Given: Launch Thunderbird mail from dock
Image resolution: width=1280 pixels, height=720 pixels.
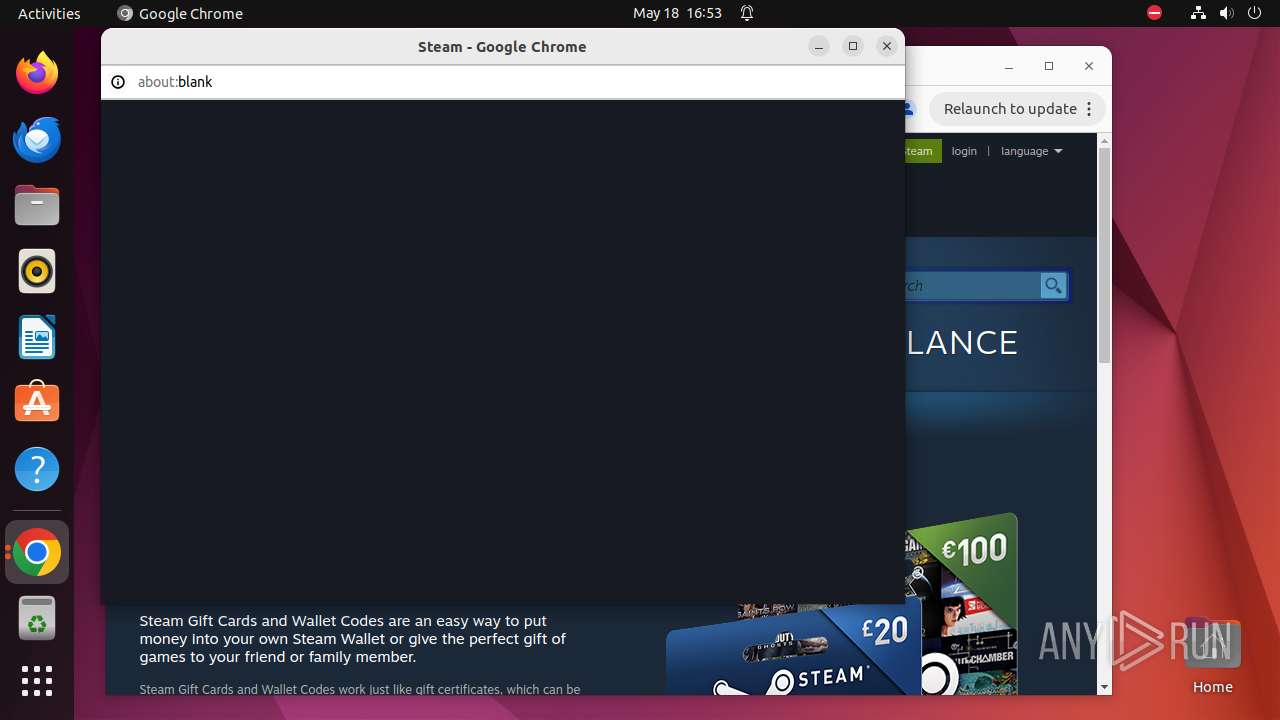Looking at the screenshot, I should (x=37, y=139).
